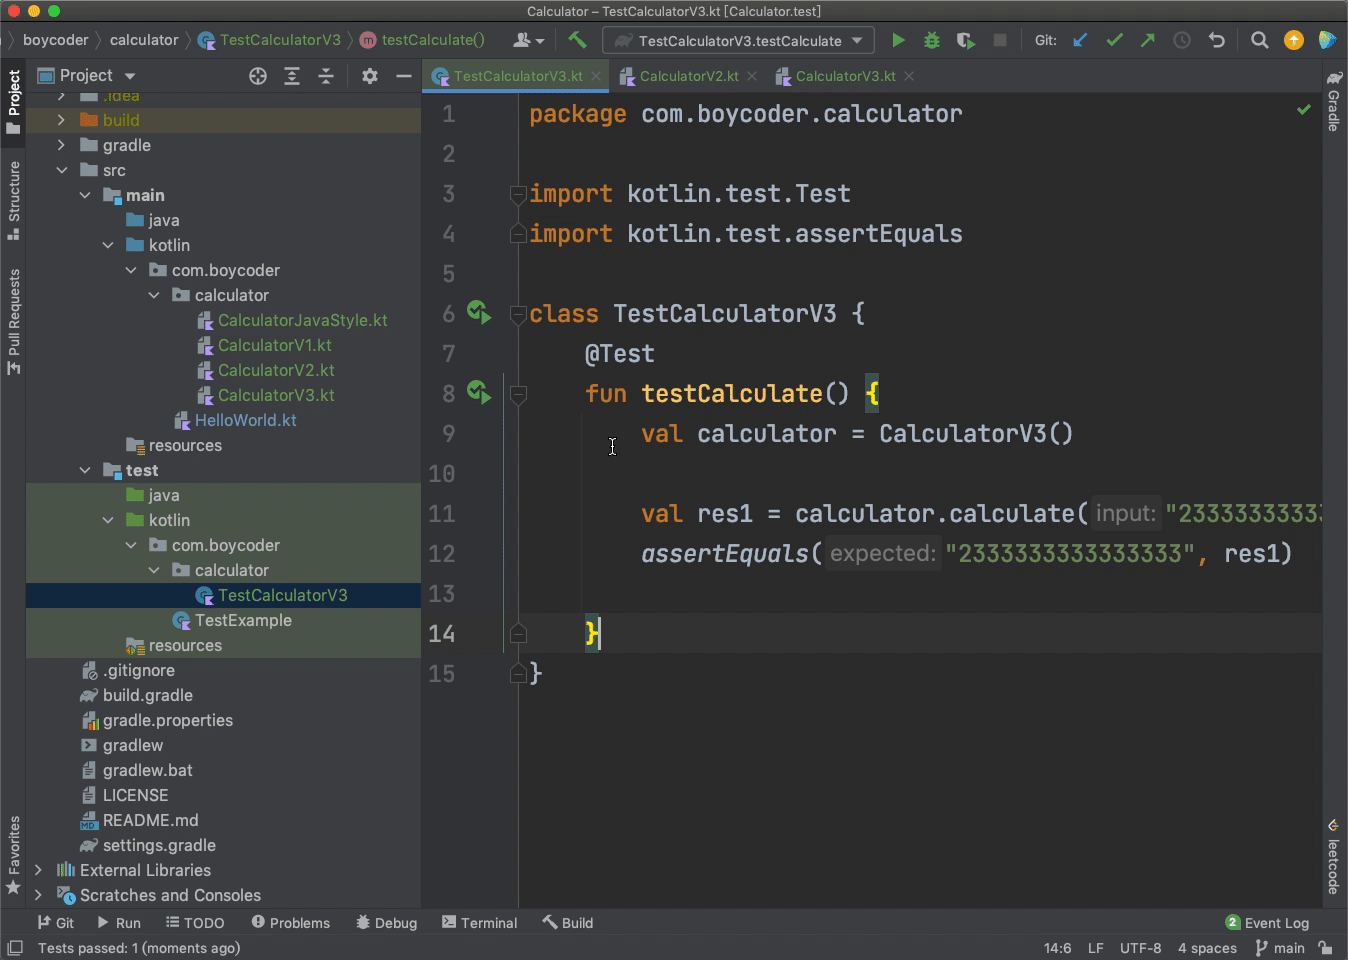The height and width of the screenshot is (960, 1348).
Task: Toggle code folding for testCalculate function
Action: tap(518, 394)
